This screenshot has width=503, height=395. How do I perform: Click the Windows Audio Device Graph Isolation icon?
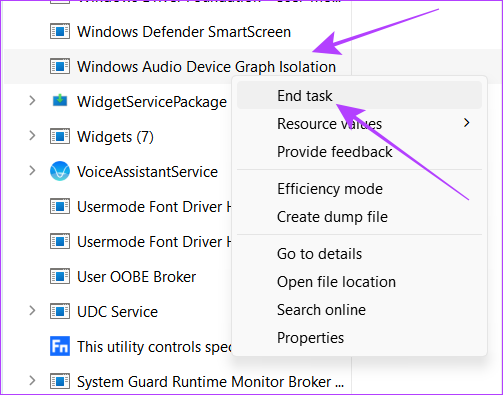pyautogui.click(x=60, y=66)
